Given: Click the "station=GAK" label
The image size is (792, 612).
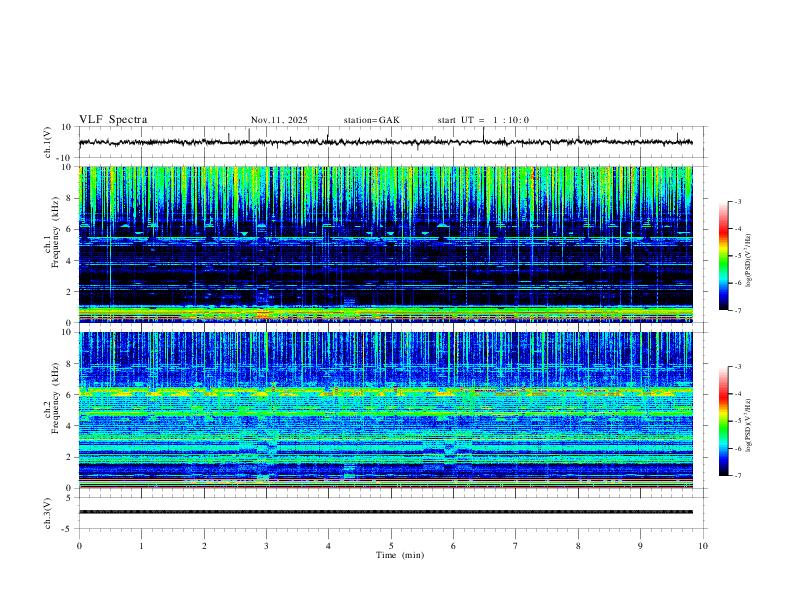Looking at the screenshot, I should click(x=371, y=120).
